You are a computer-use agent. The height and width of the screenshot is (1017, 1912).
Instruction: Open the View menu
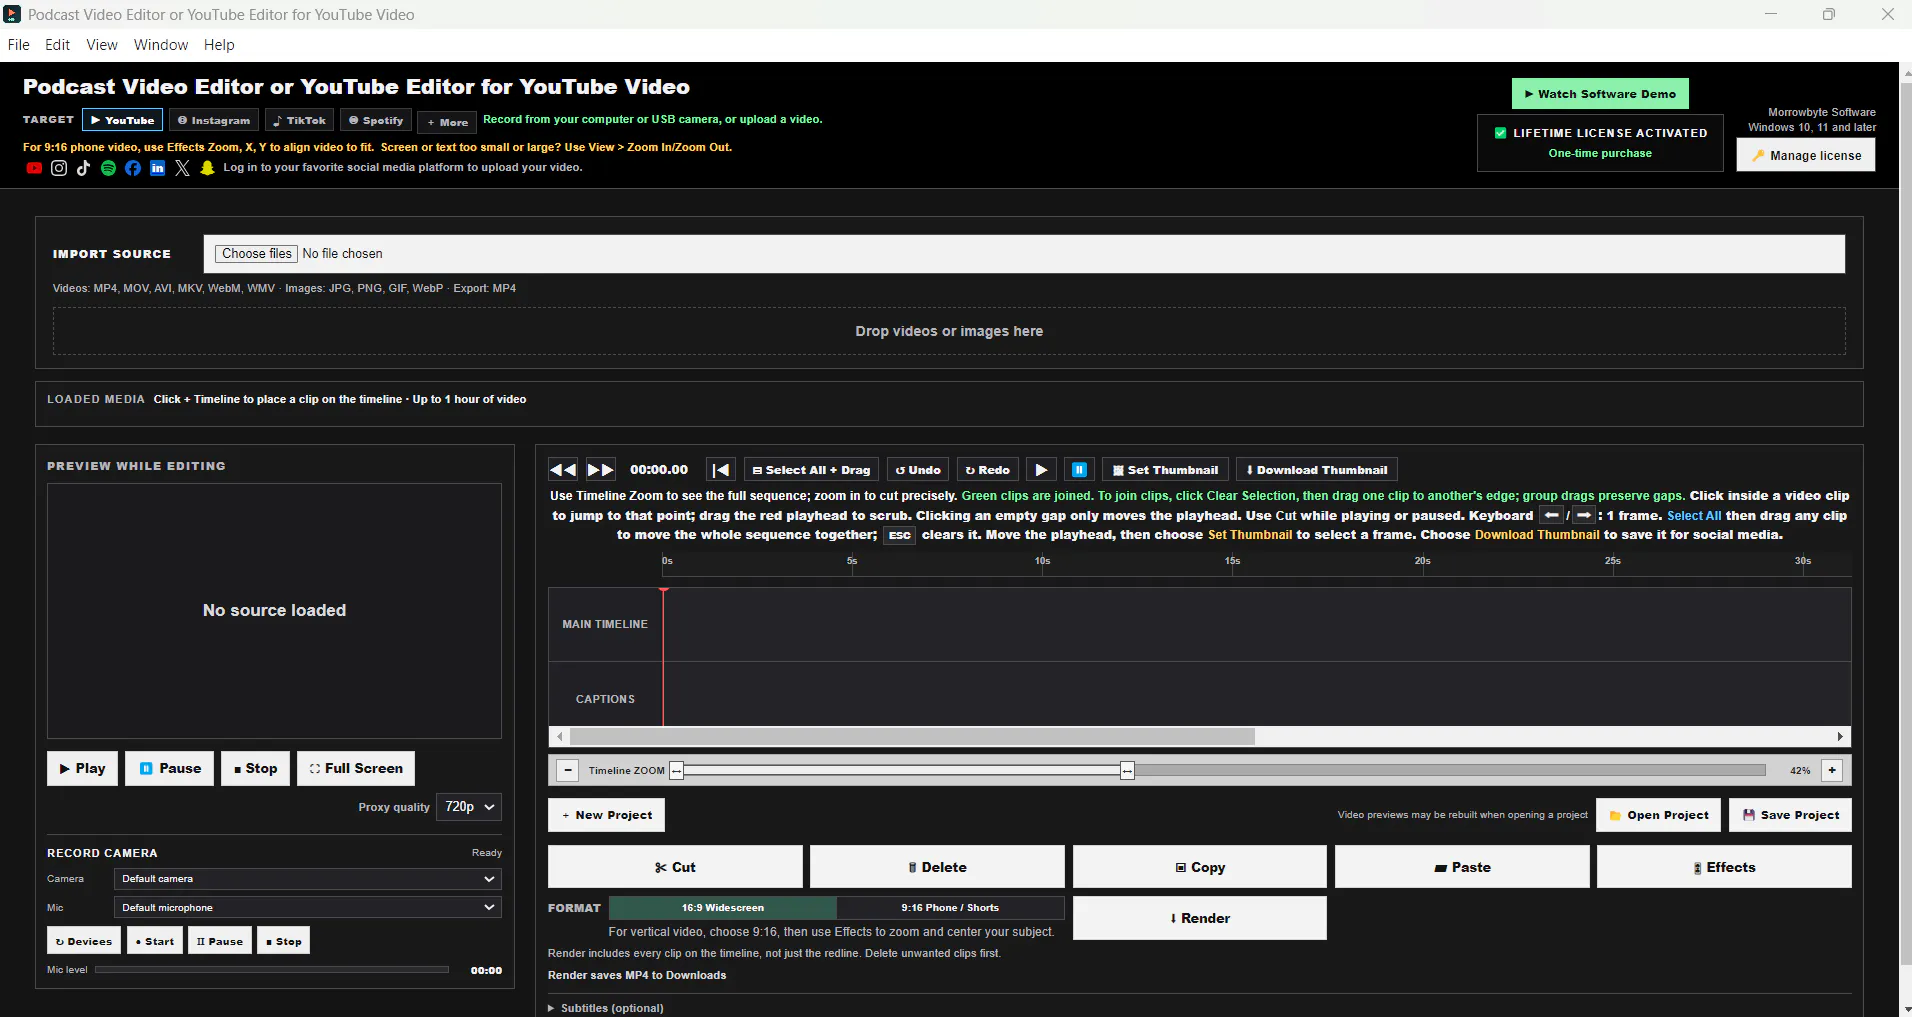pyautogui.click(x=102, y=45)
